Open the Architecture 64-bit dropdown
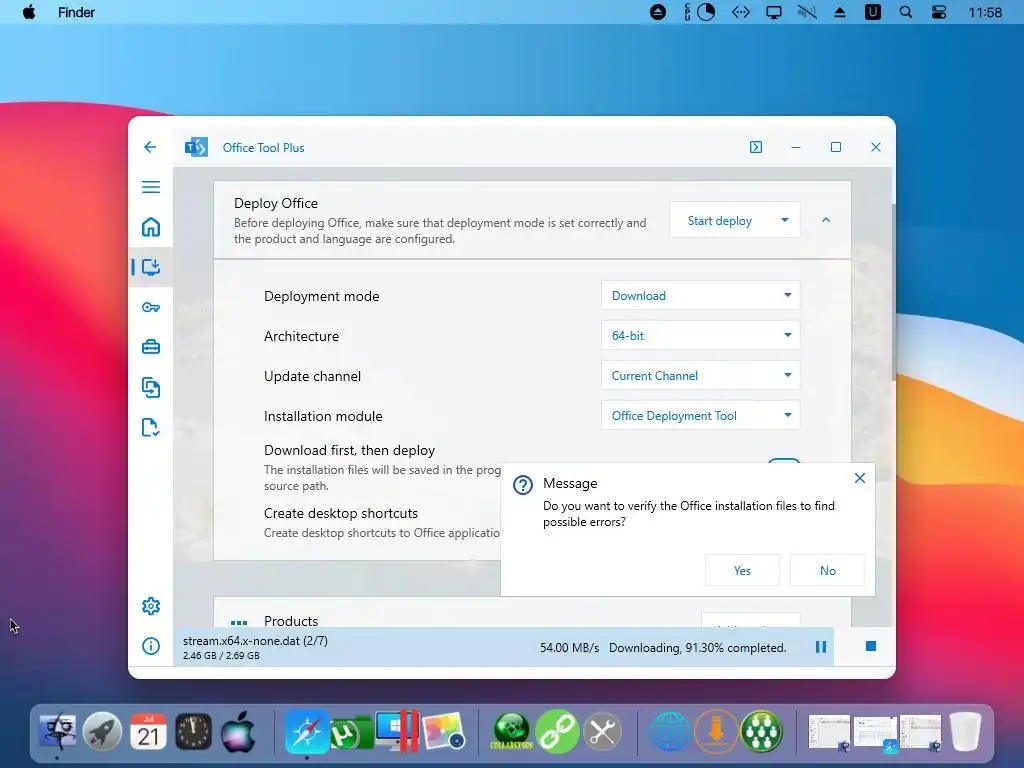This screenshot has height=768, width=1024. 700,335
